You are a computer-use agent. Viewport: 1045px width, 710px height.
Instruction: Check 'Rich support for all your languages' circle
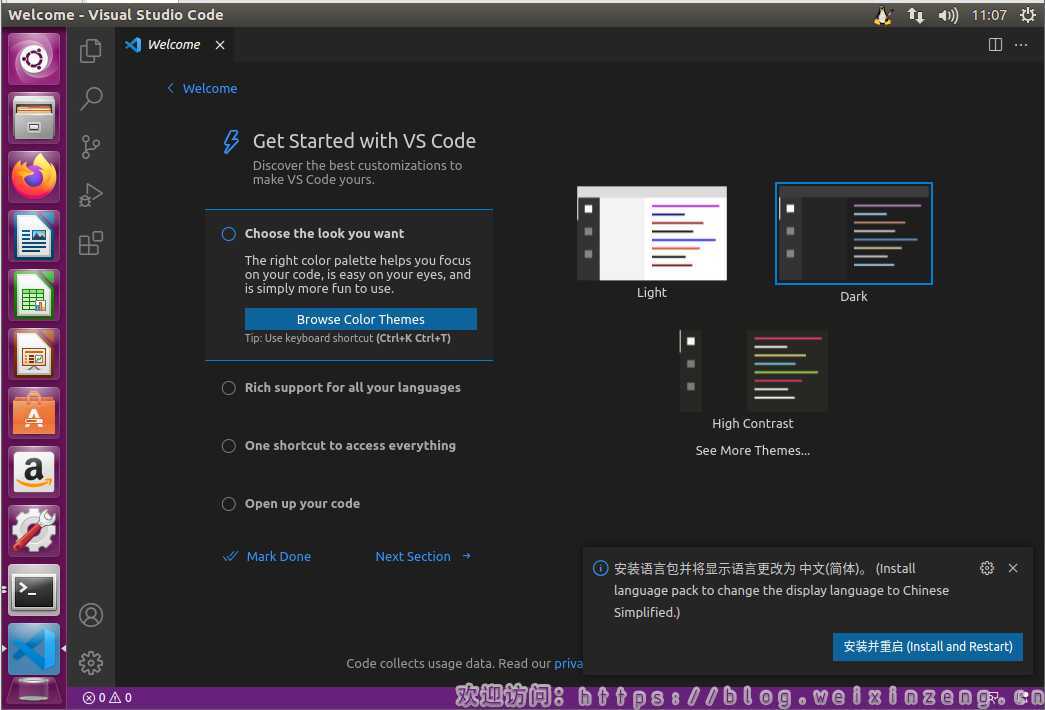click(229, 388)
